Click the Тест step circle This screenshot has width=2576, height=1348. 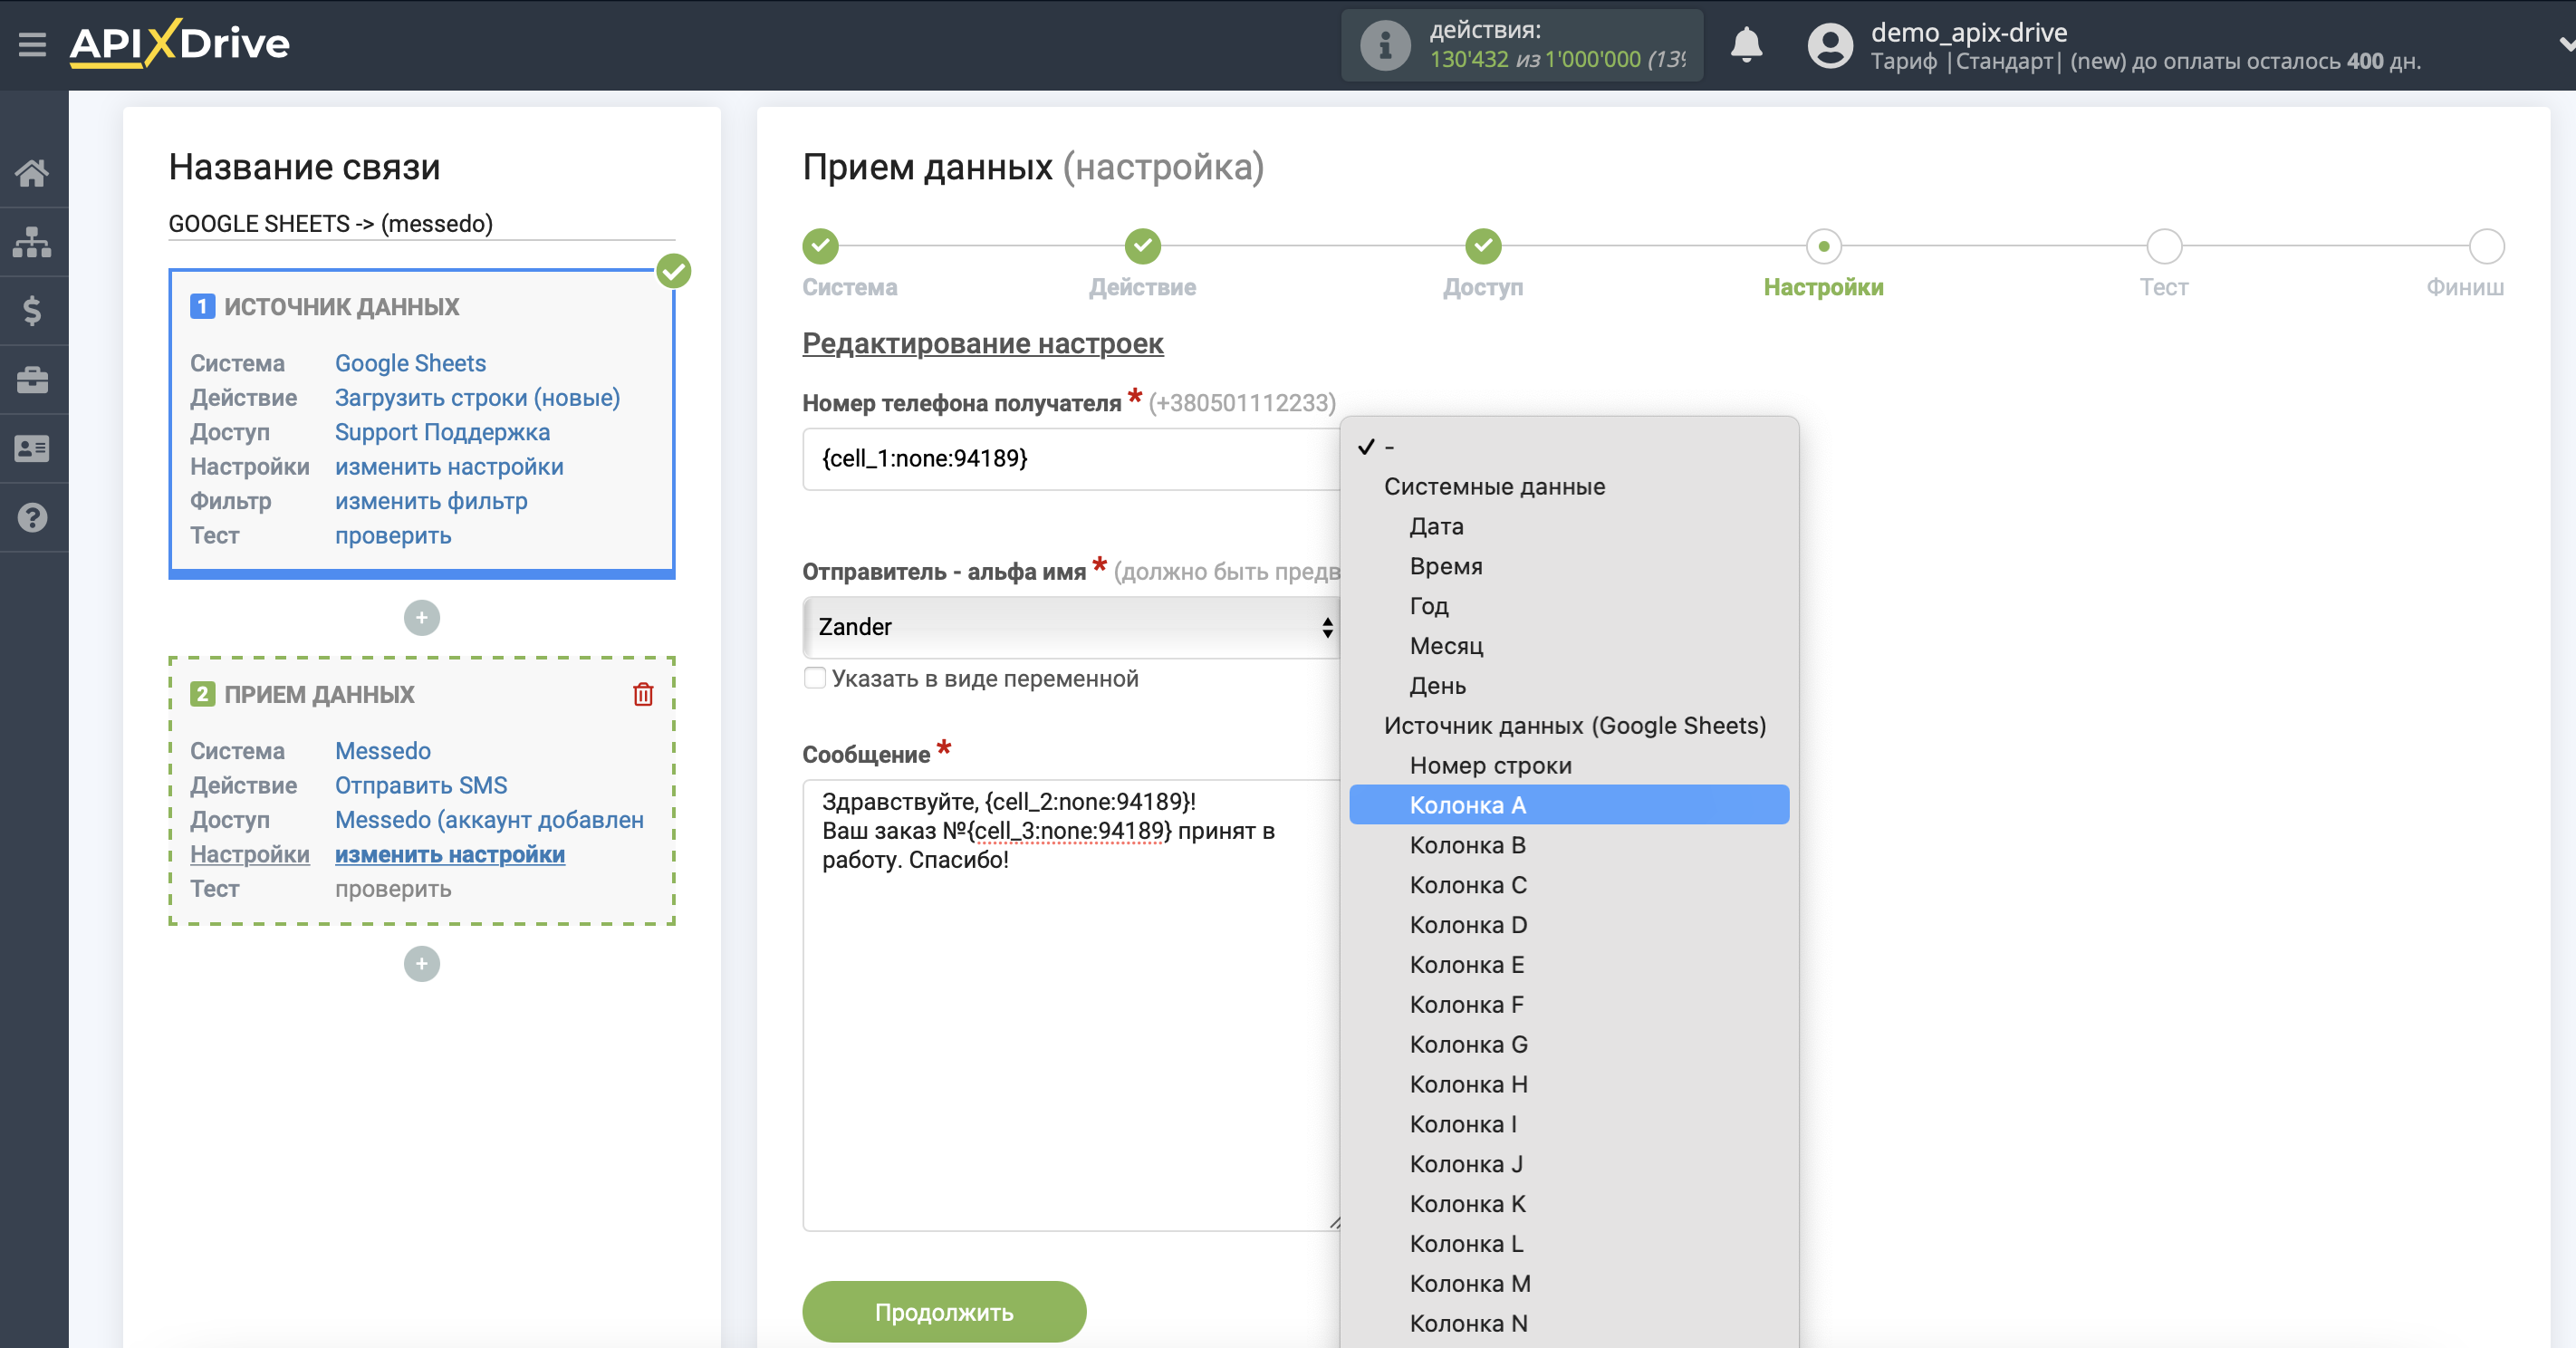pos(2164,245)
